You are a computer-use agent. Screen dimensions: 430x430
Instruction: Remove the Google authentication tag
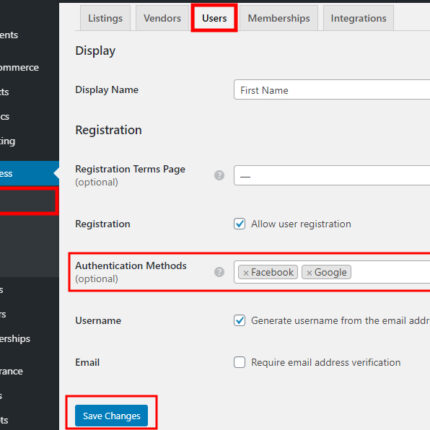309,273
